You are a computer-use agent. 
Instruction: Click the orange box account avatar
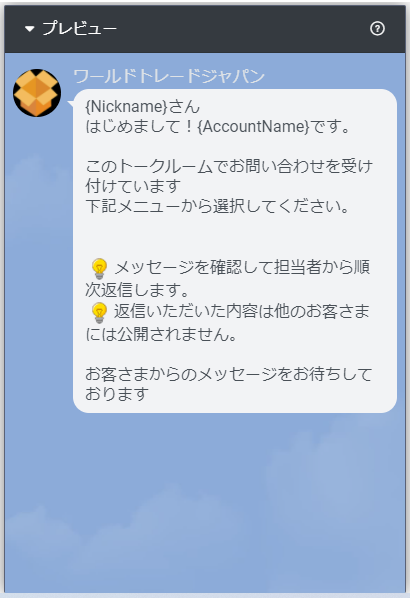tap(37, 93)
